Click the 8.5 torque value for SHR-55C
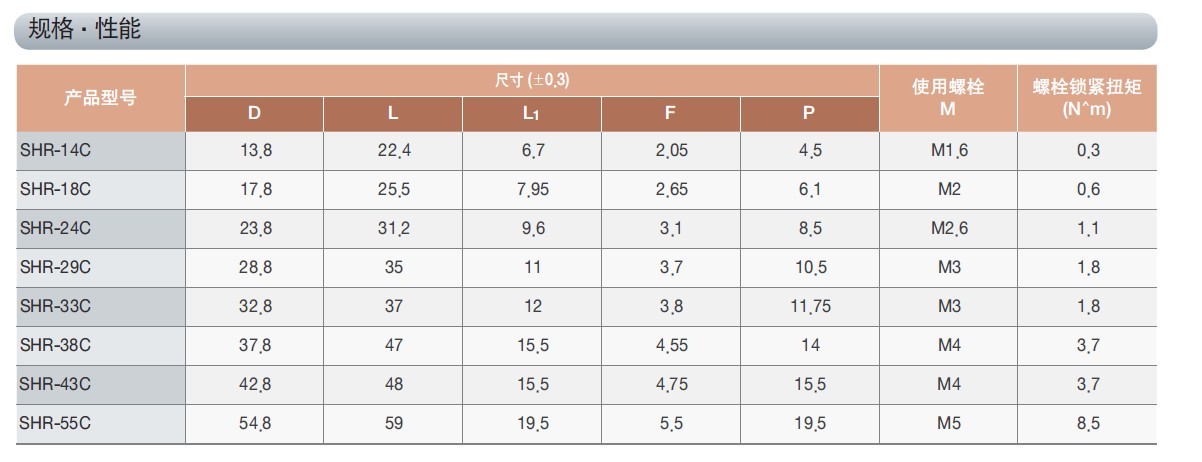 coord(1088,424)
